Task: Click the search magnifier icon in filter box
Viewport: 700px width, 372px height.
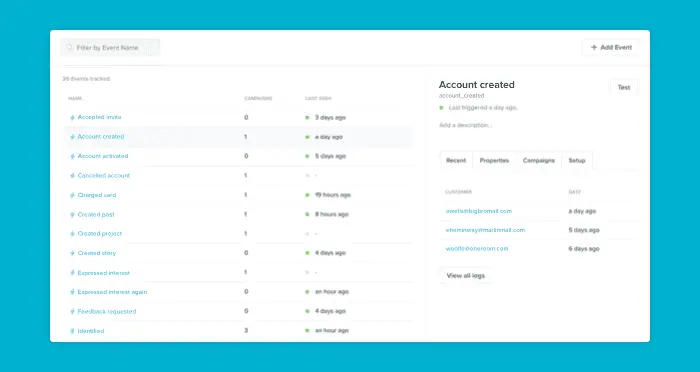Action: point(70,47)
